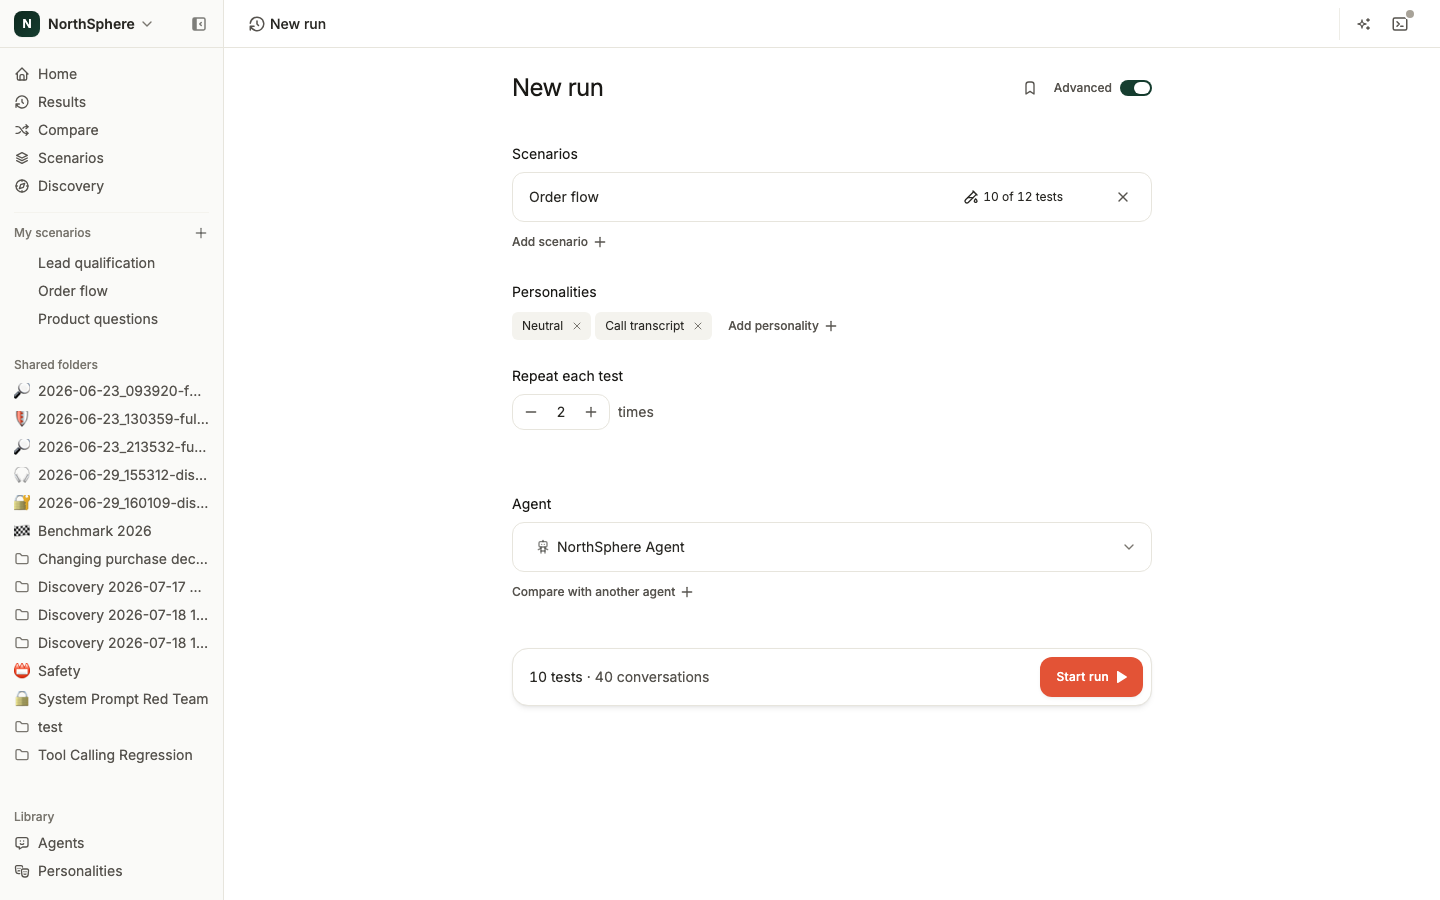Open the sparkle AI assistant icon
Viewport: 1440px width, 900px height.
[x=1364, y=24]
